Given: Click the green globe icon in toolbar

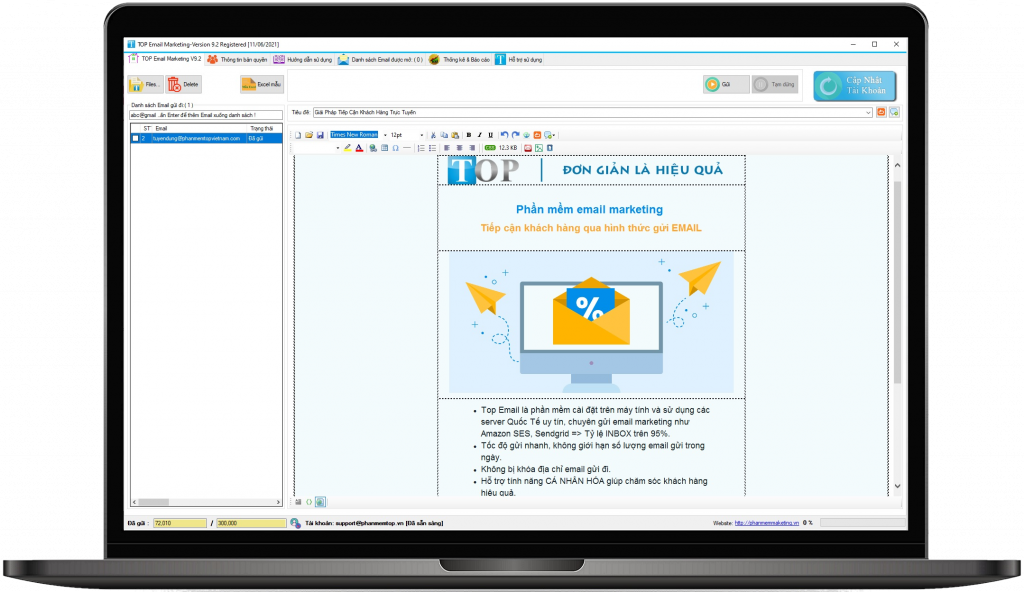Looking at the screenshot, I should tap(526, 135).
